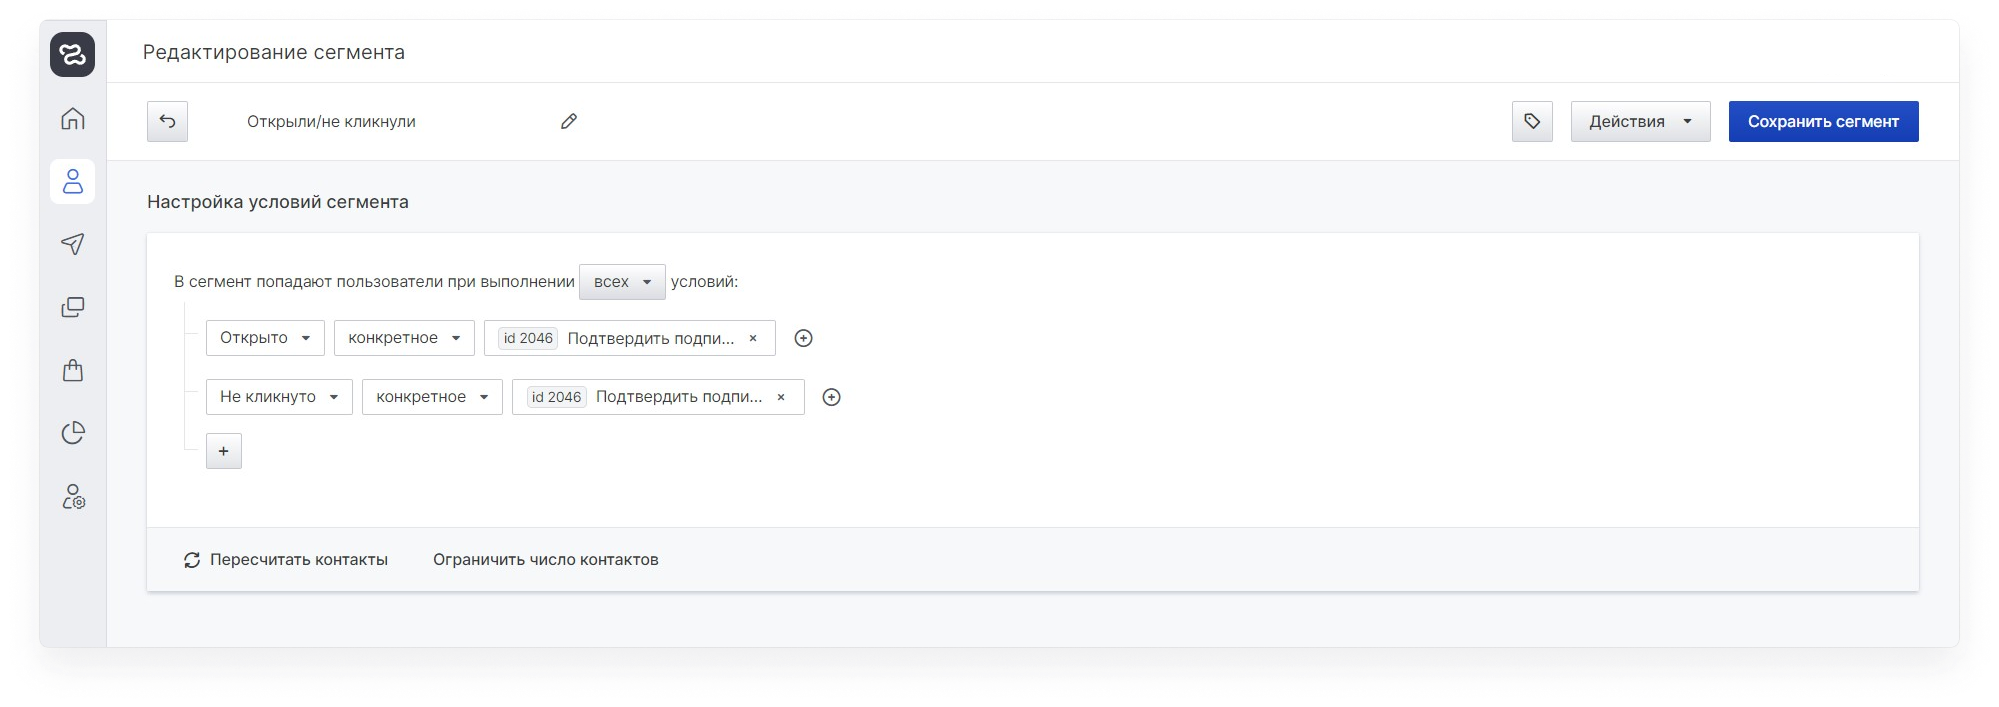1999x707 pixels.
Task: Open the 'Не кликнуто' condition dropdown
Action: coord(279,397)
